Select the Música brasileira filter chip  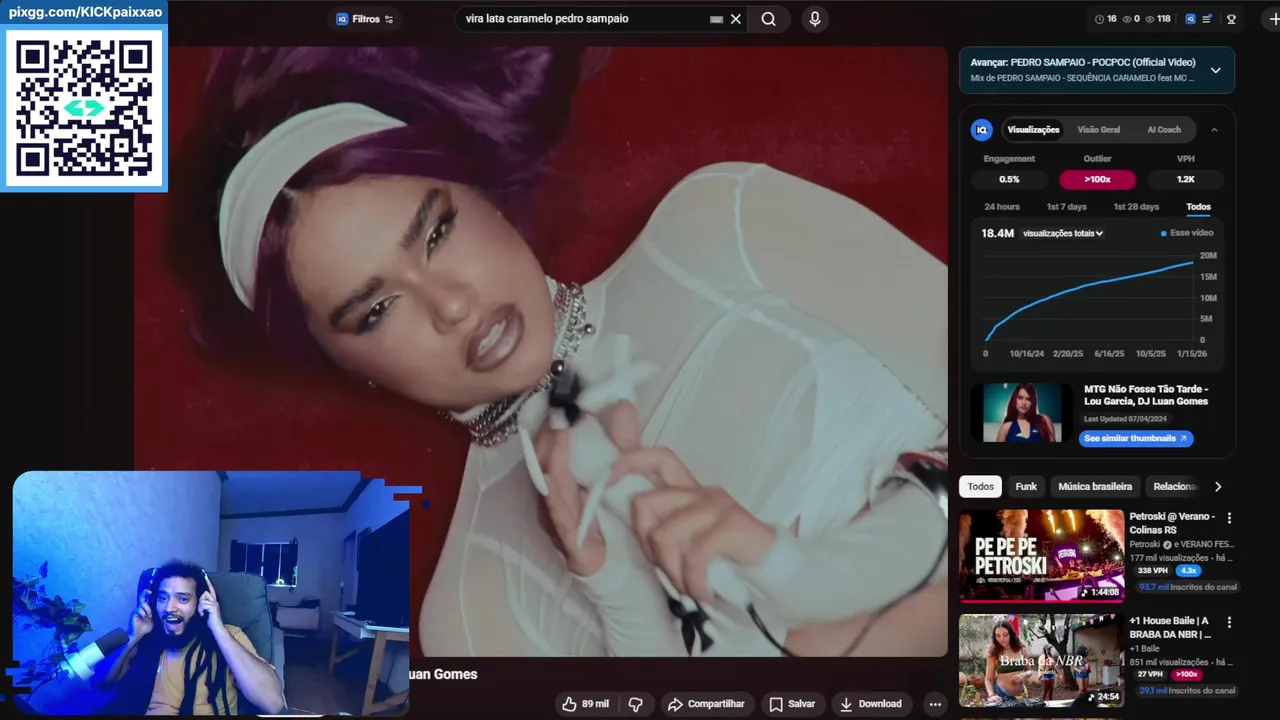coord(1095,486)
